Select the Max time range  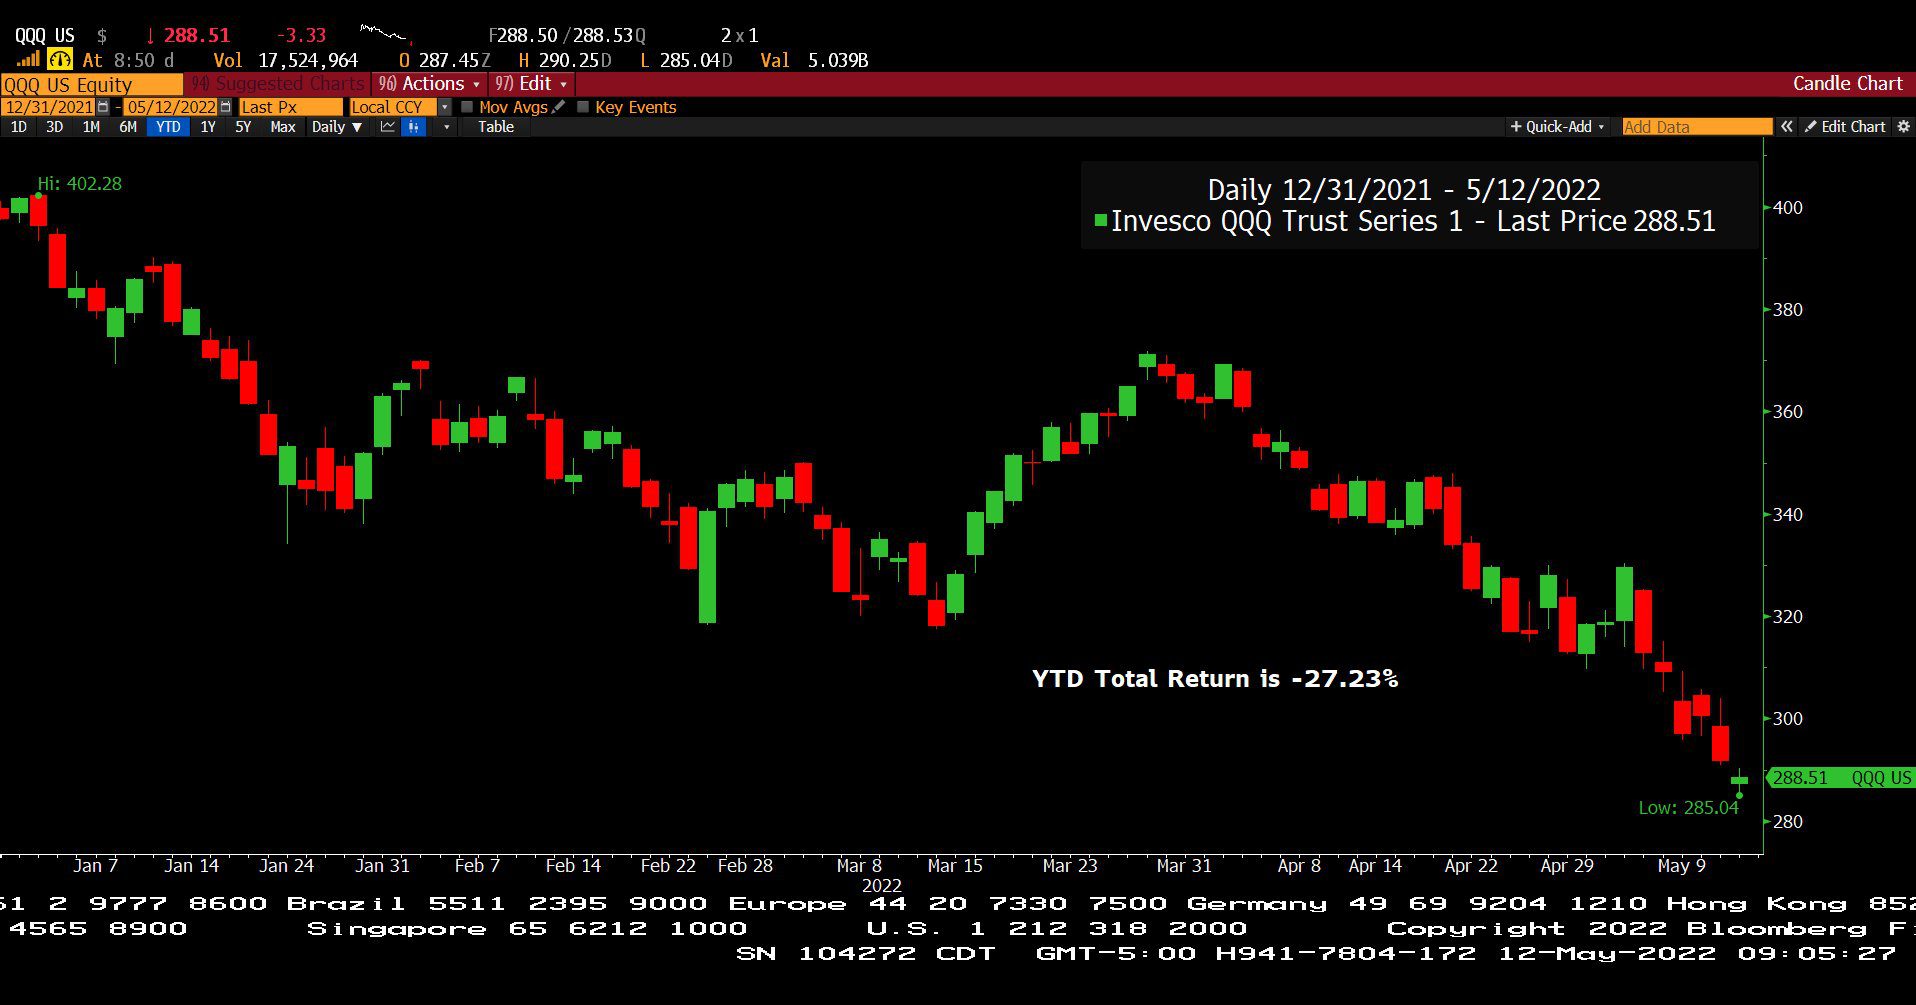click(283, 127)
